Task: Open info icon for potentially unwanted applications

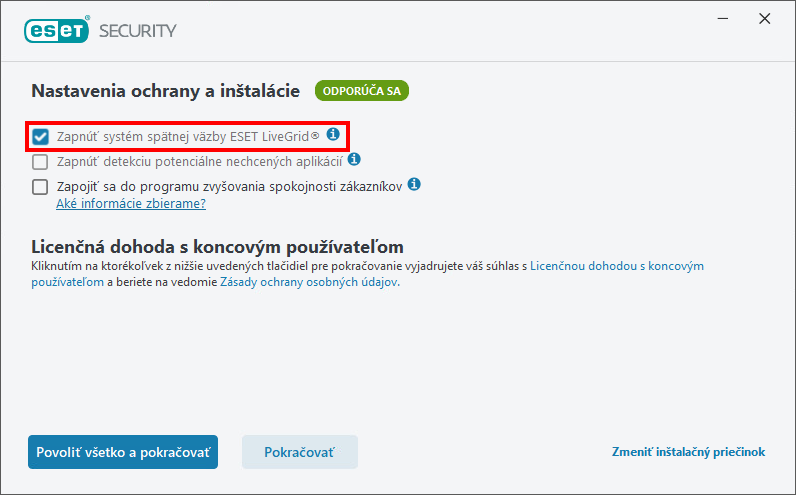Action: (x=354, y=159)
